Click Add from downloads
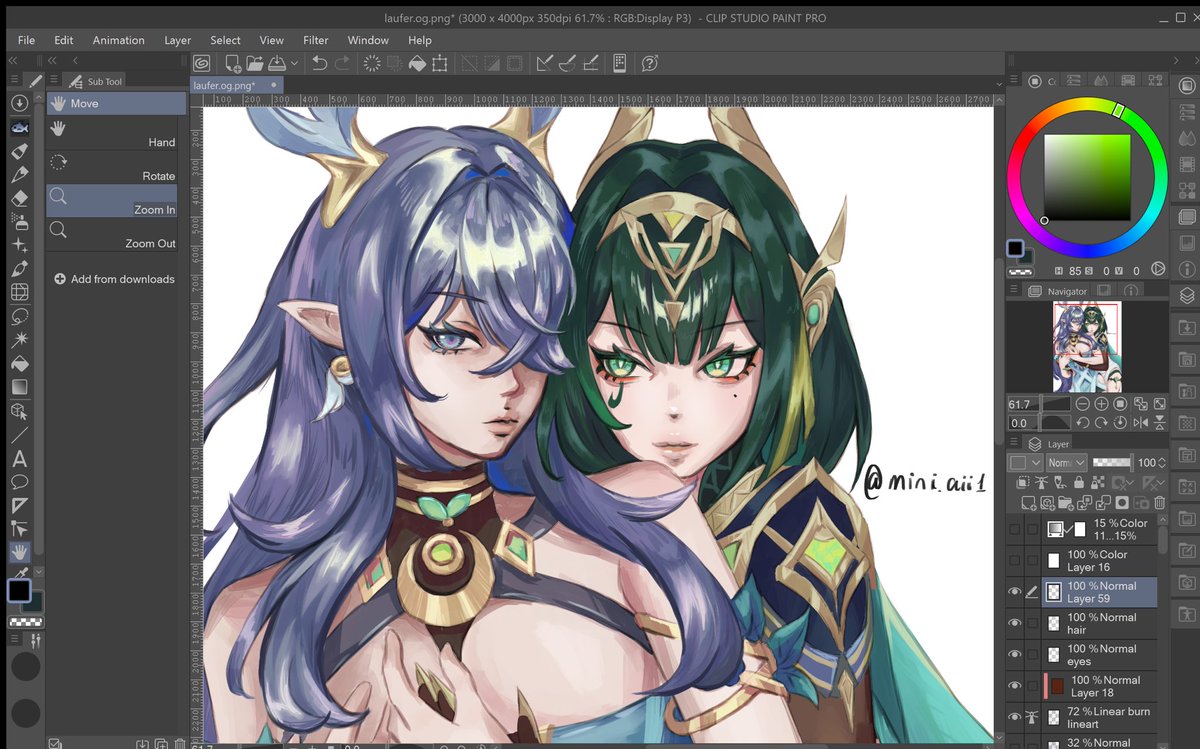The height and width of the screenshot is (749, 1200). 114,279
